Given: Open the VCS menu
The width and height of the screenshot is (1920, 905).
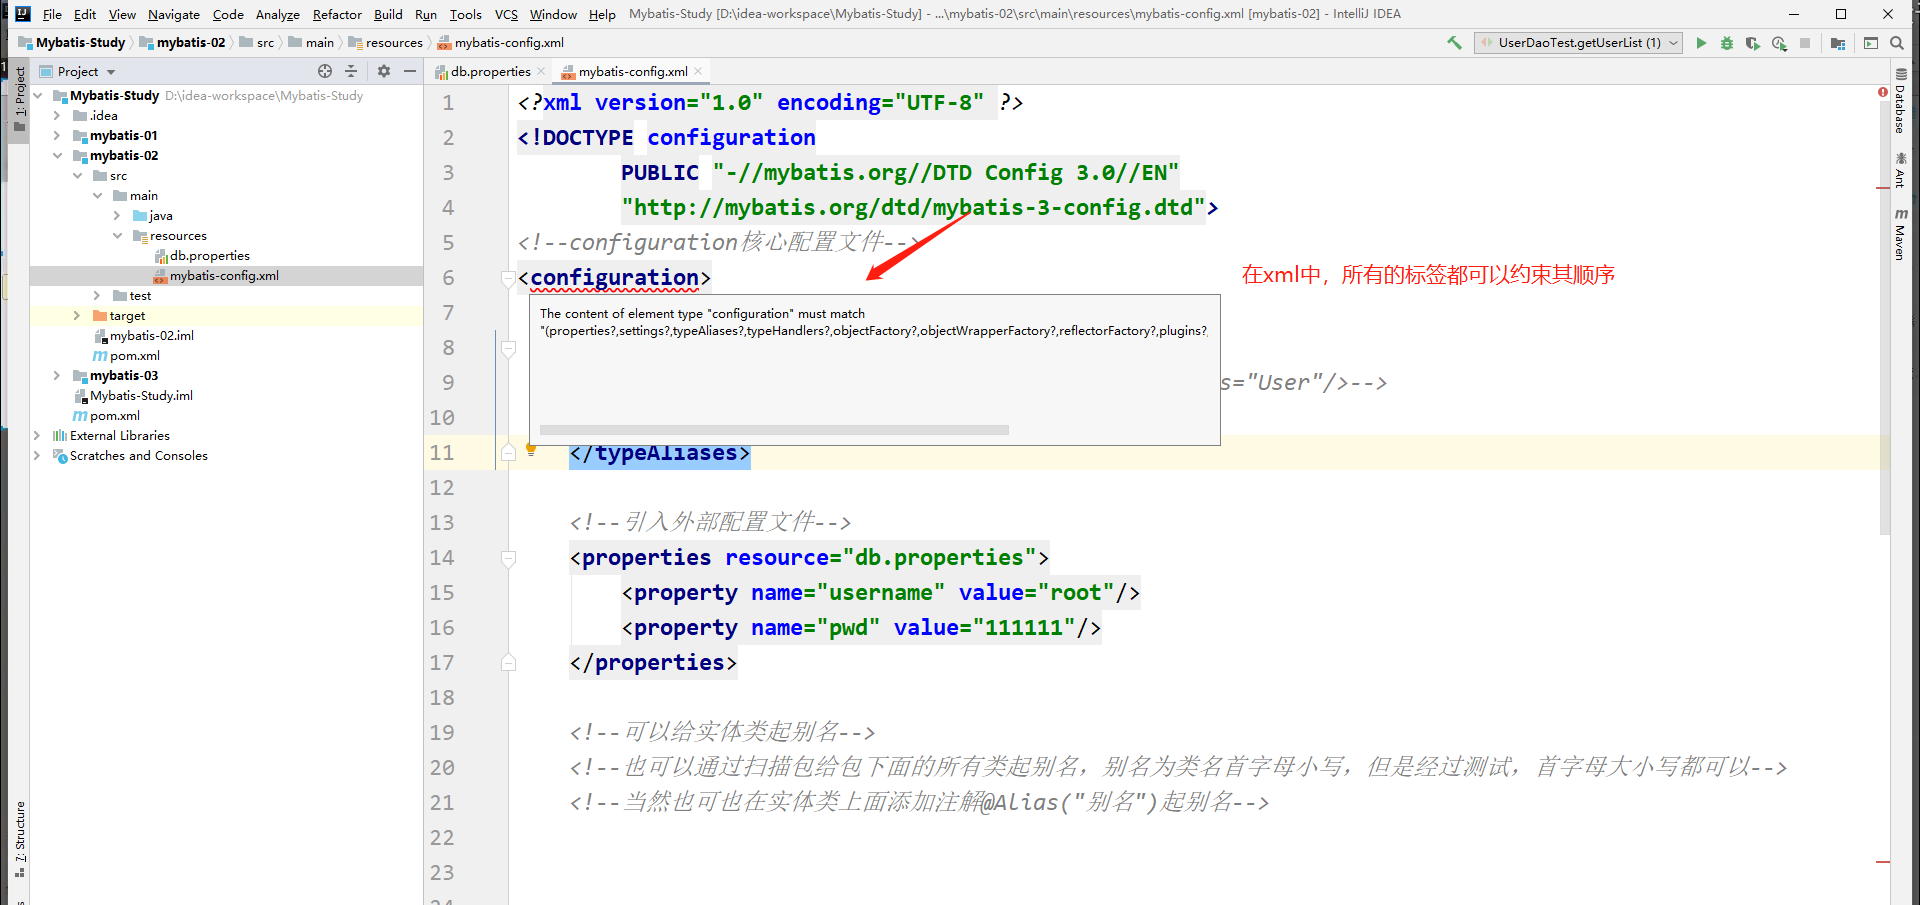Looking at the screenshot, I should (506, 14).
